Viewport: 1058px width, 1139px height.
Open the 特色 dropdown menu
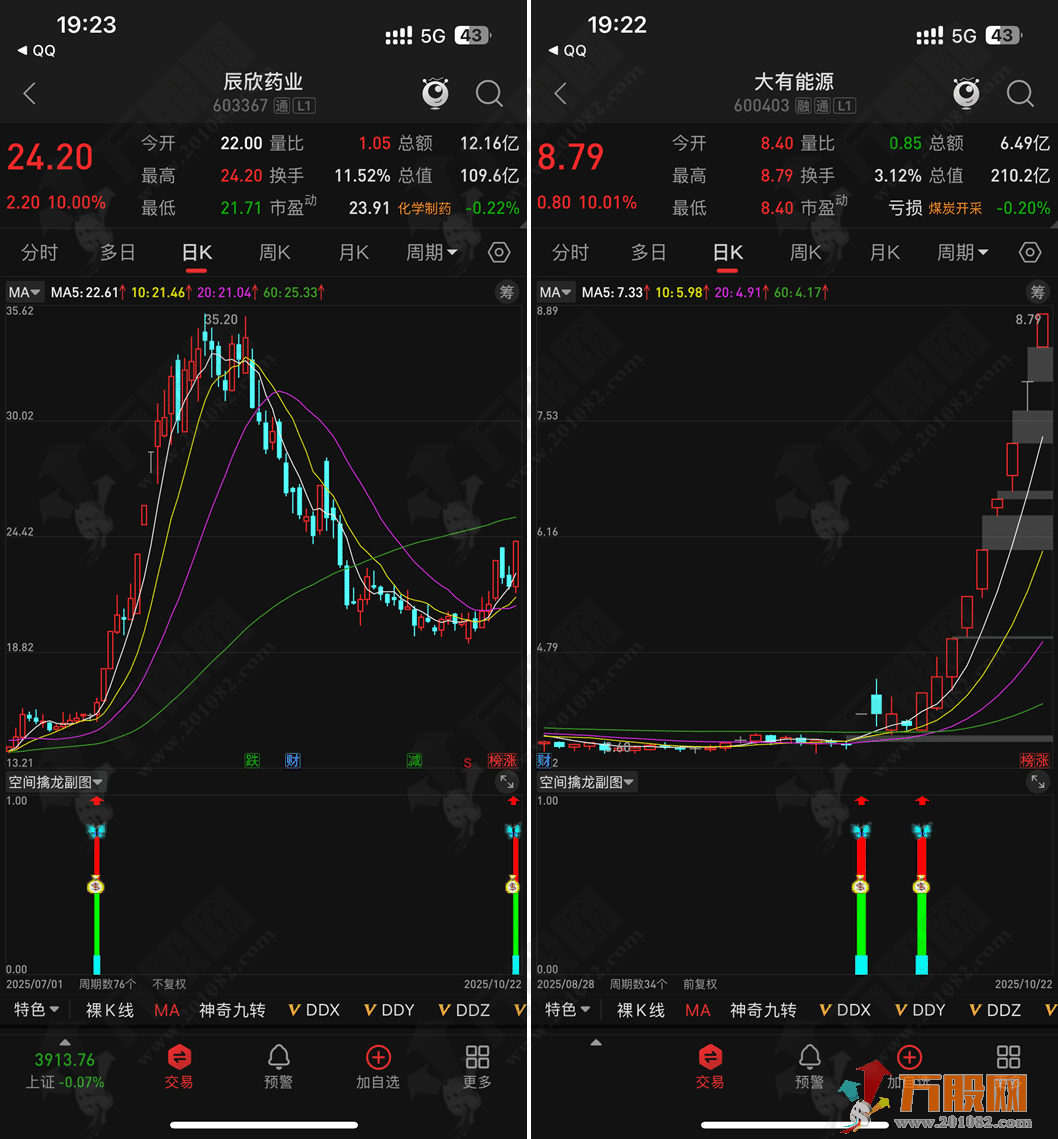pyautogui.click(x=36, y=1010)
